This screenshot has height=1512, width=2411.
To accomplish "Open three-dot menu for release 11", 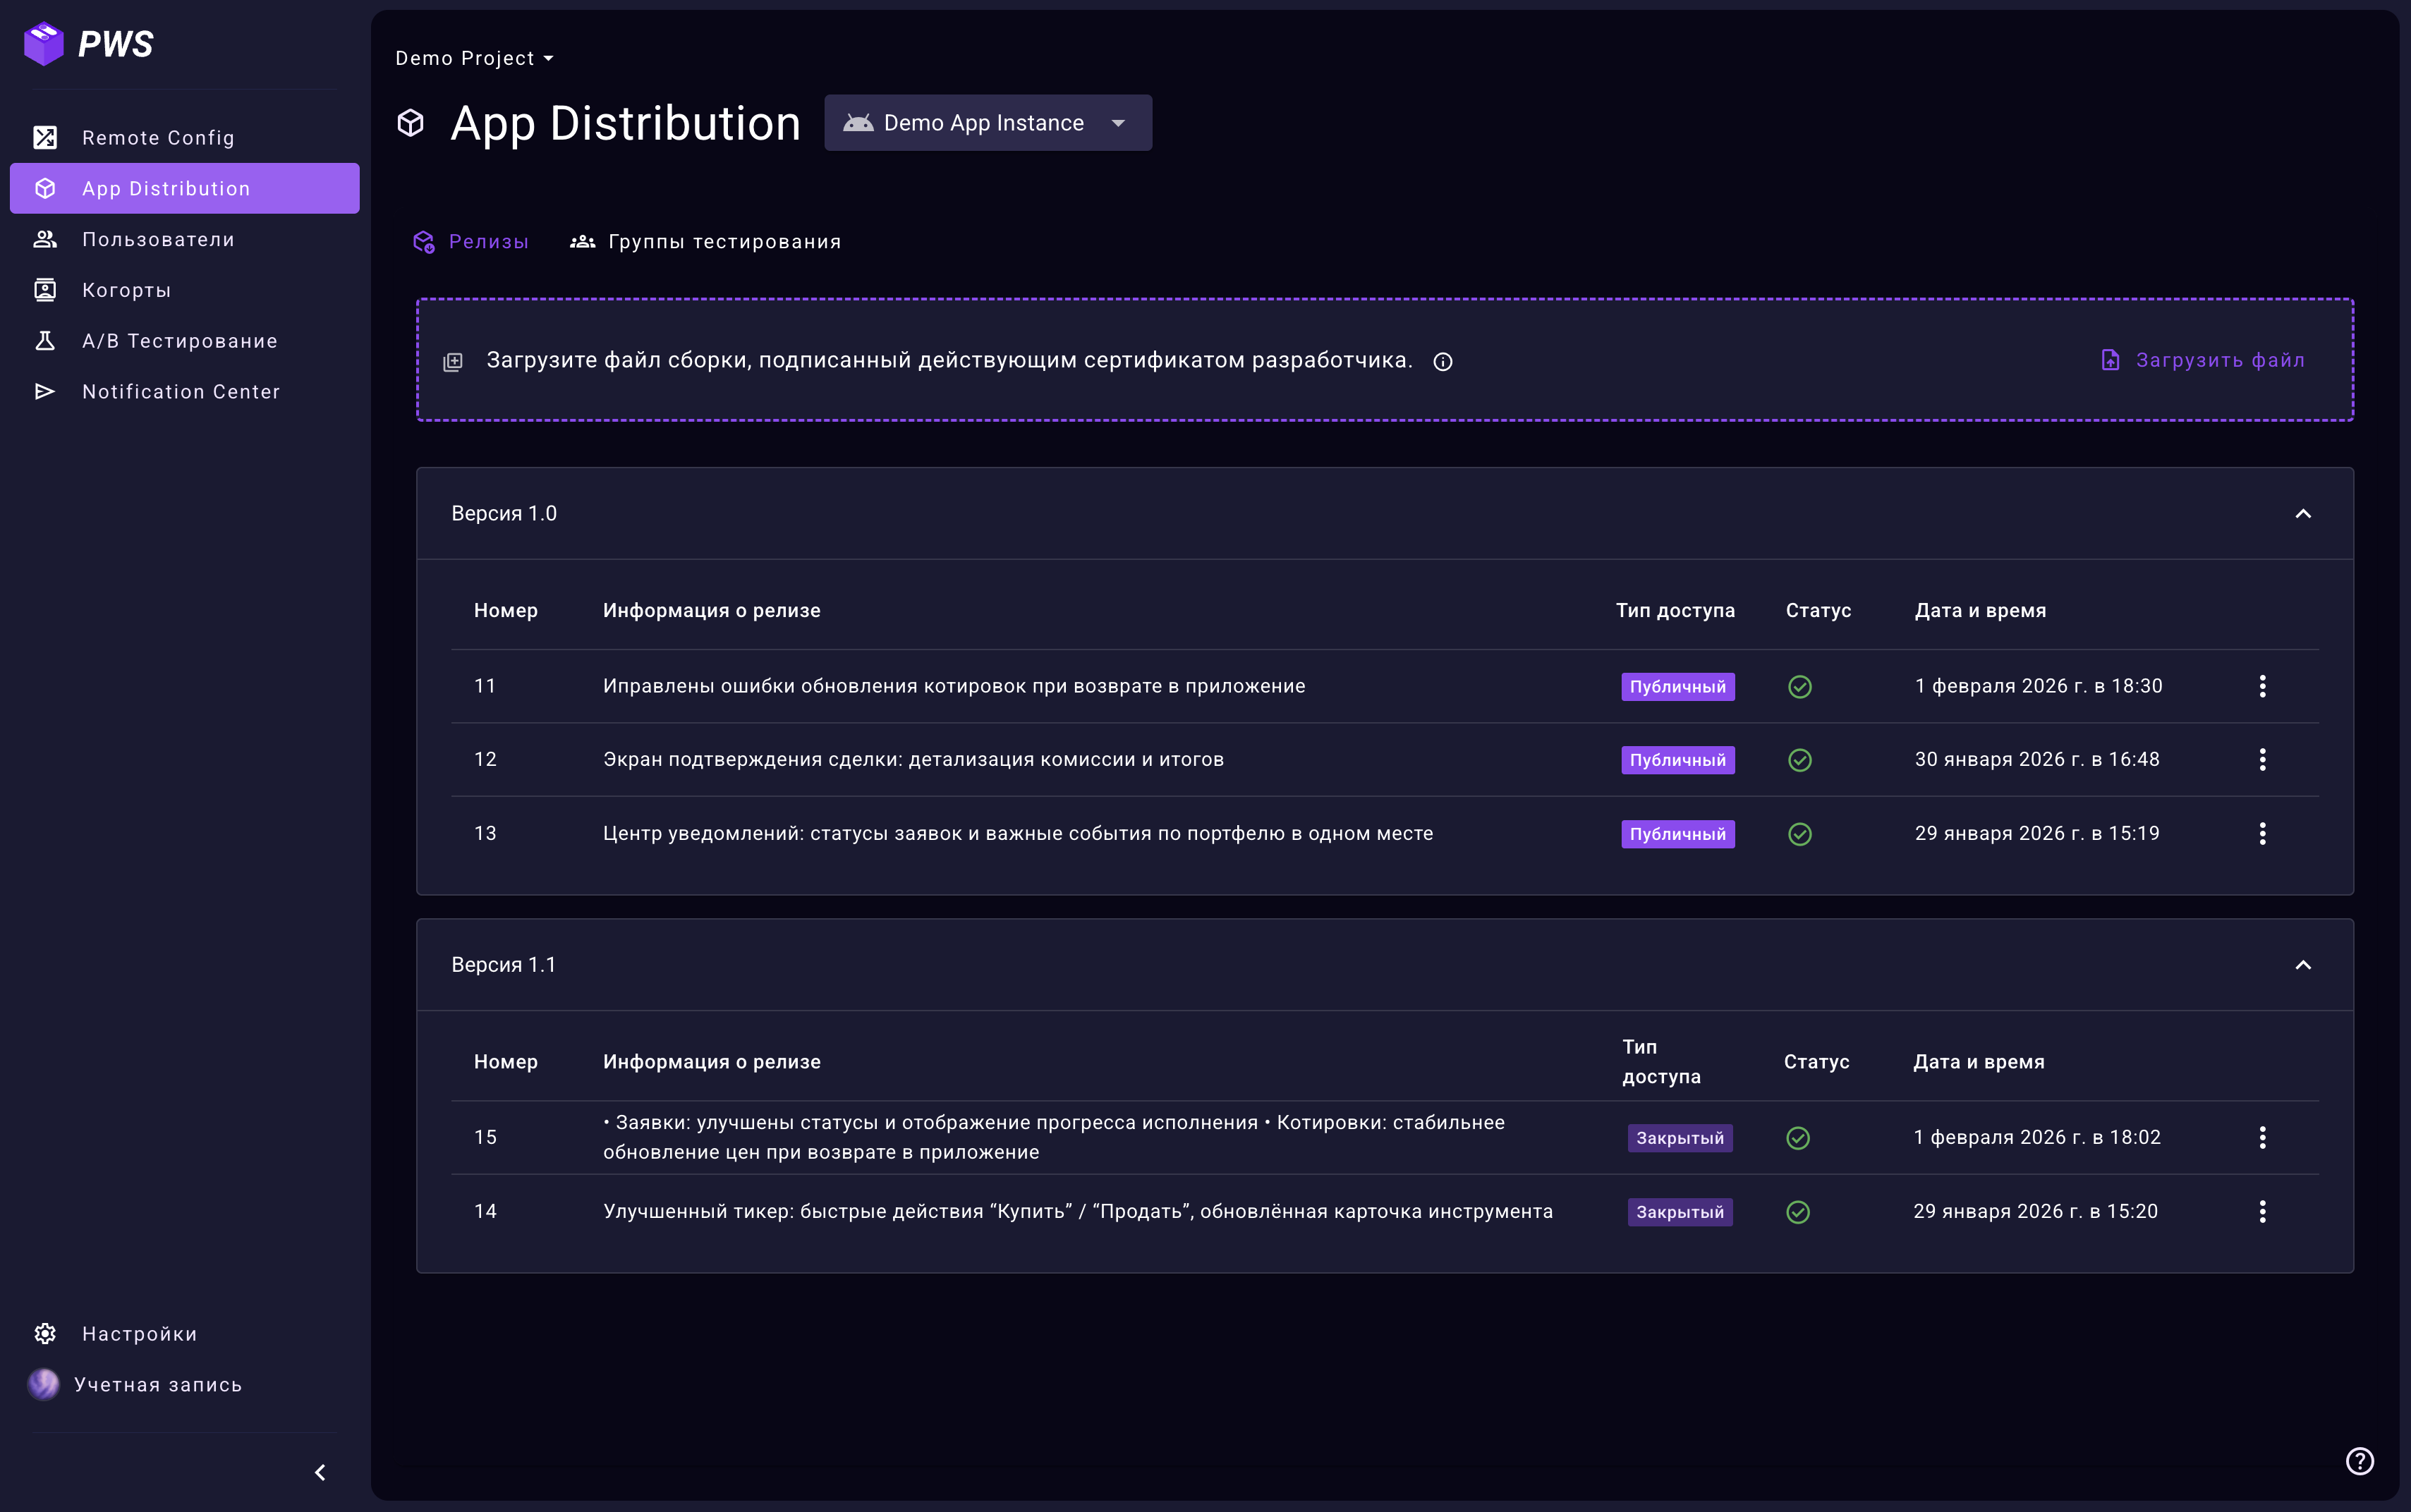I will tap(2262, 686).
